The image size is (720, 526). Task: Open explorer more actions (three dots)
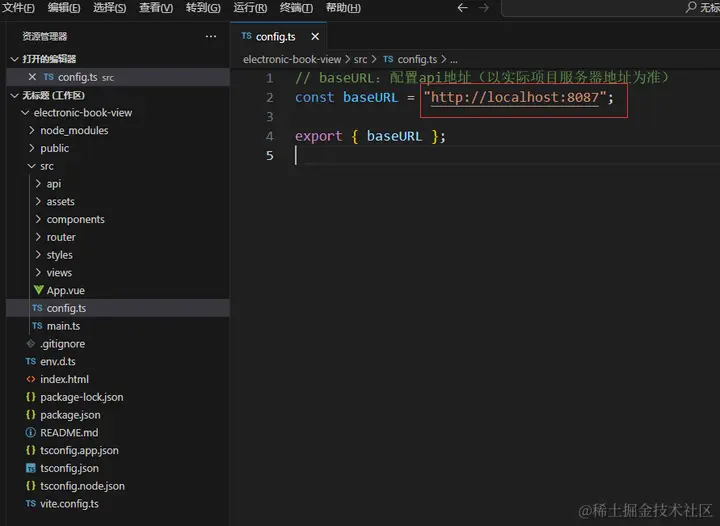click(x=211, y=36)
